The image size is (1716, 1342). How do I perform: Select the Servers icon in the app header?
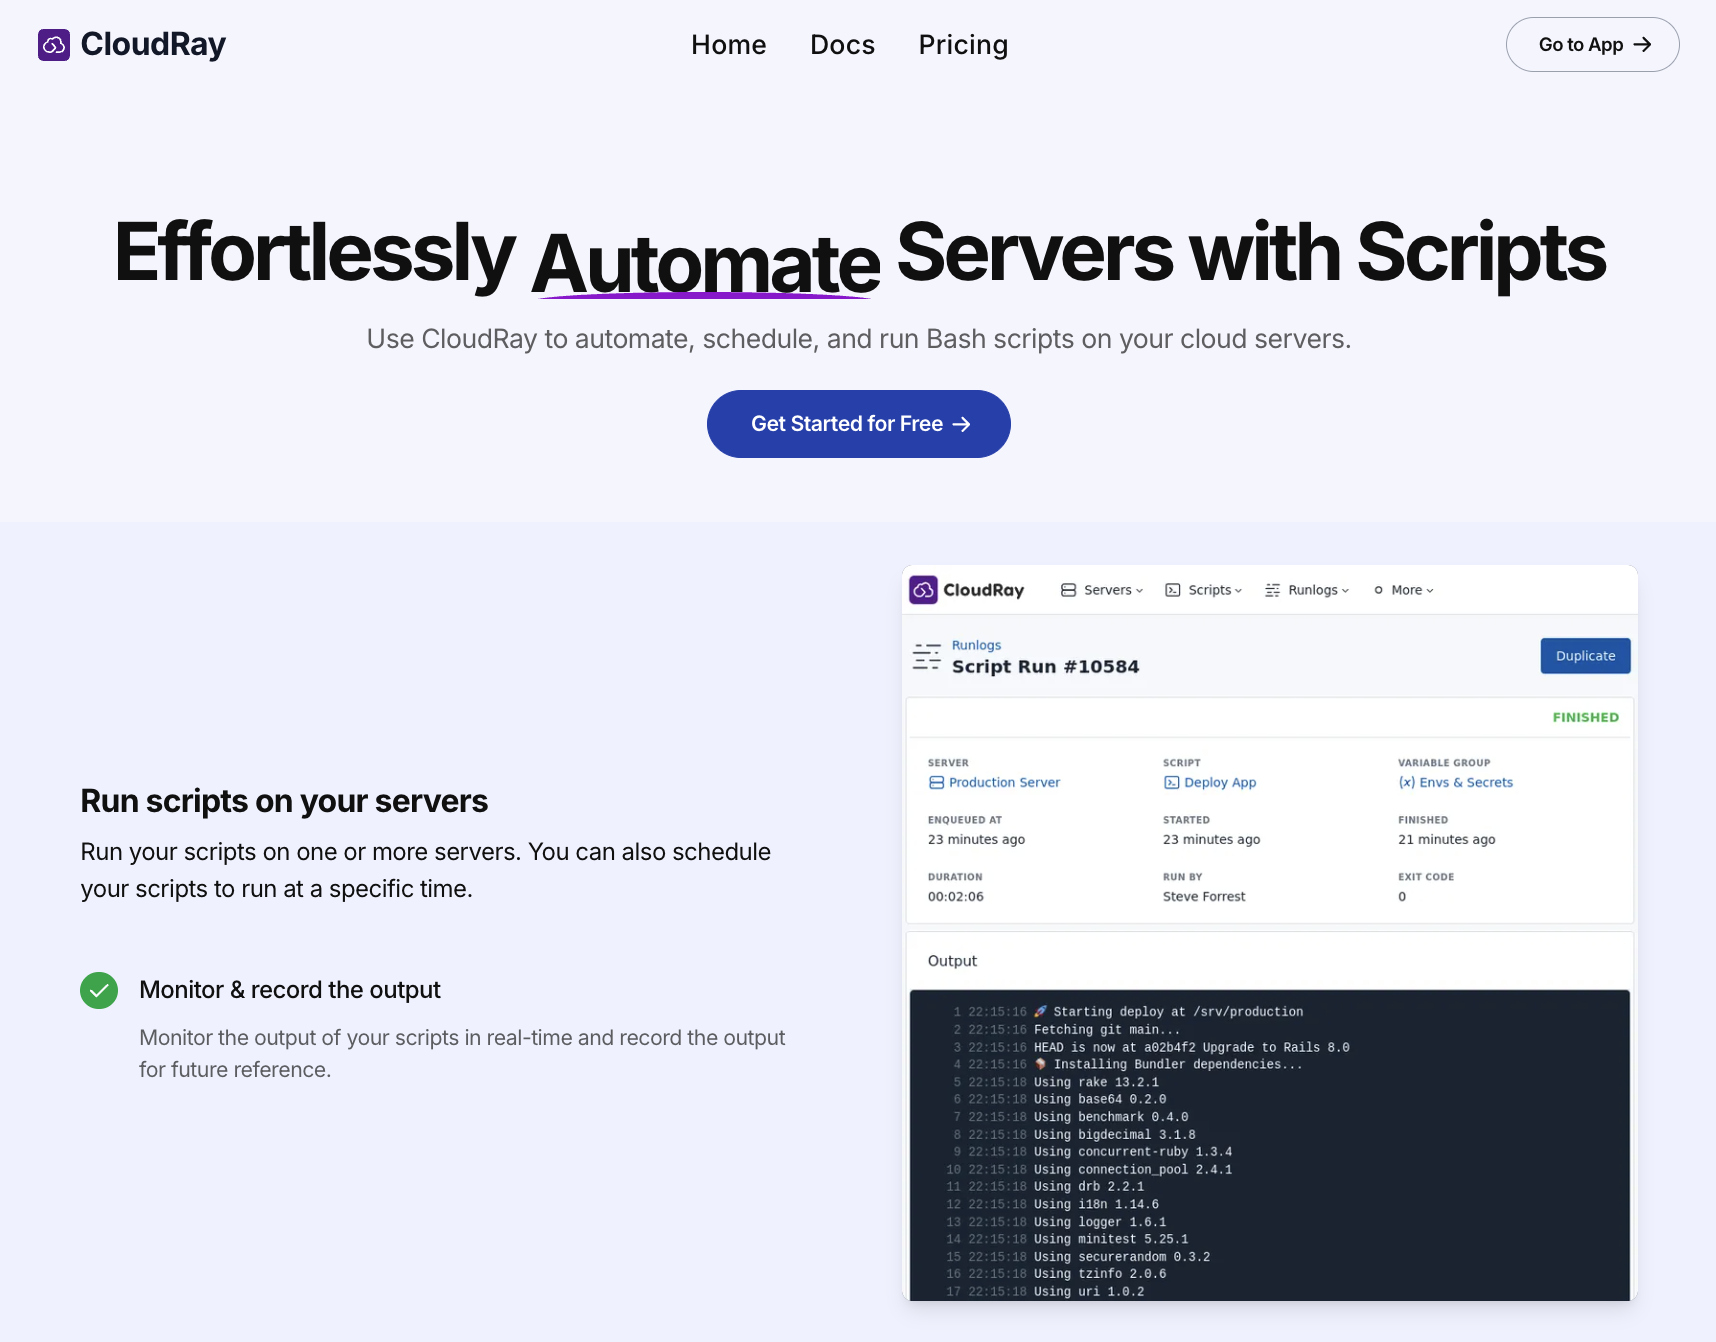(x=1068, y=590)
